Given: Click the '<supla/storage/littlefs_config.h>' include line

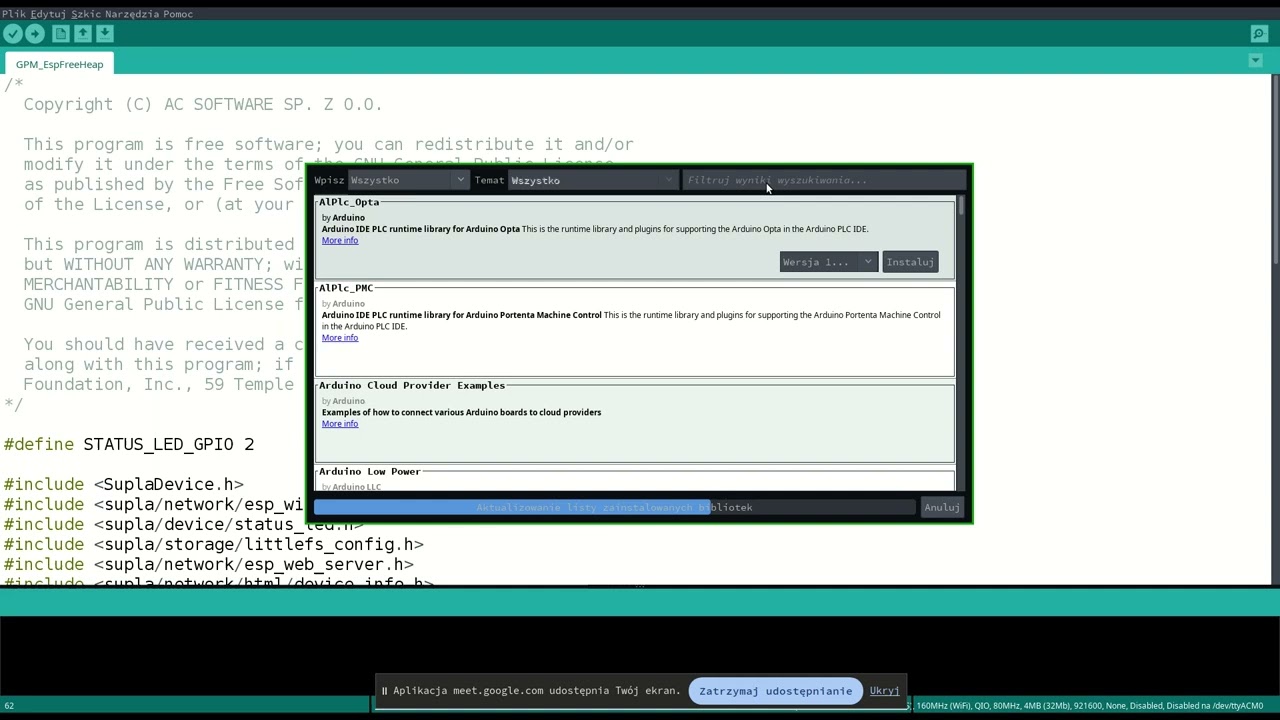Looking at the screenshot, I should coord(214,544).
